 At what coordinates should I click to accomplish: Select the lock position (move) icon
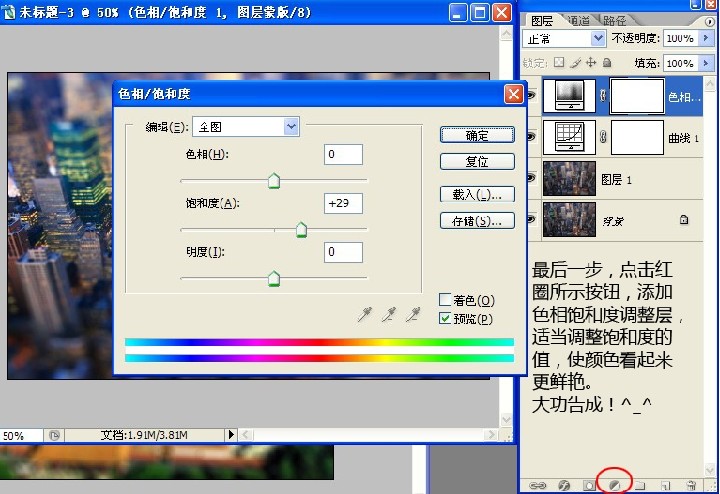(x=591, y=63)
